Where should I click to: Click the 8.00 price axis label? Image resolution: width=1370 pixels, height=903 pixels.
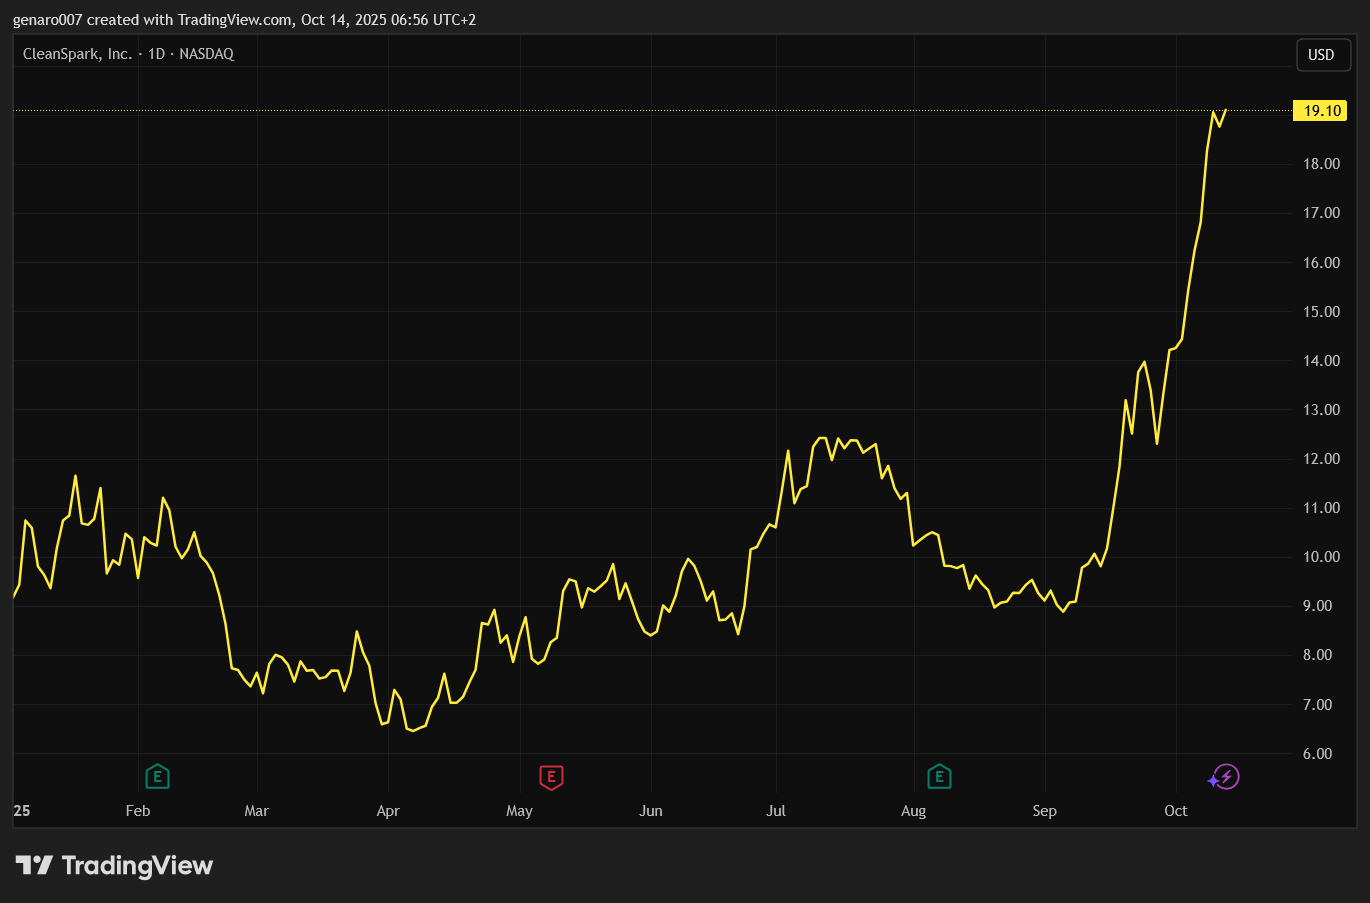point(1317,655)
